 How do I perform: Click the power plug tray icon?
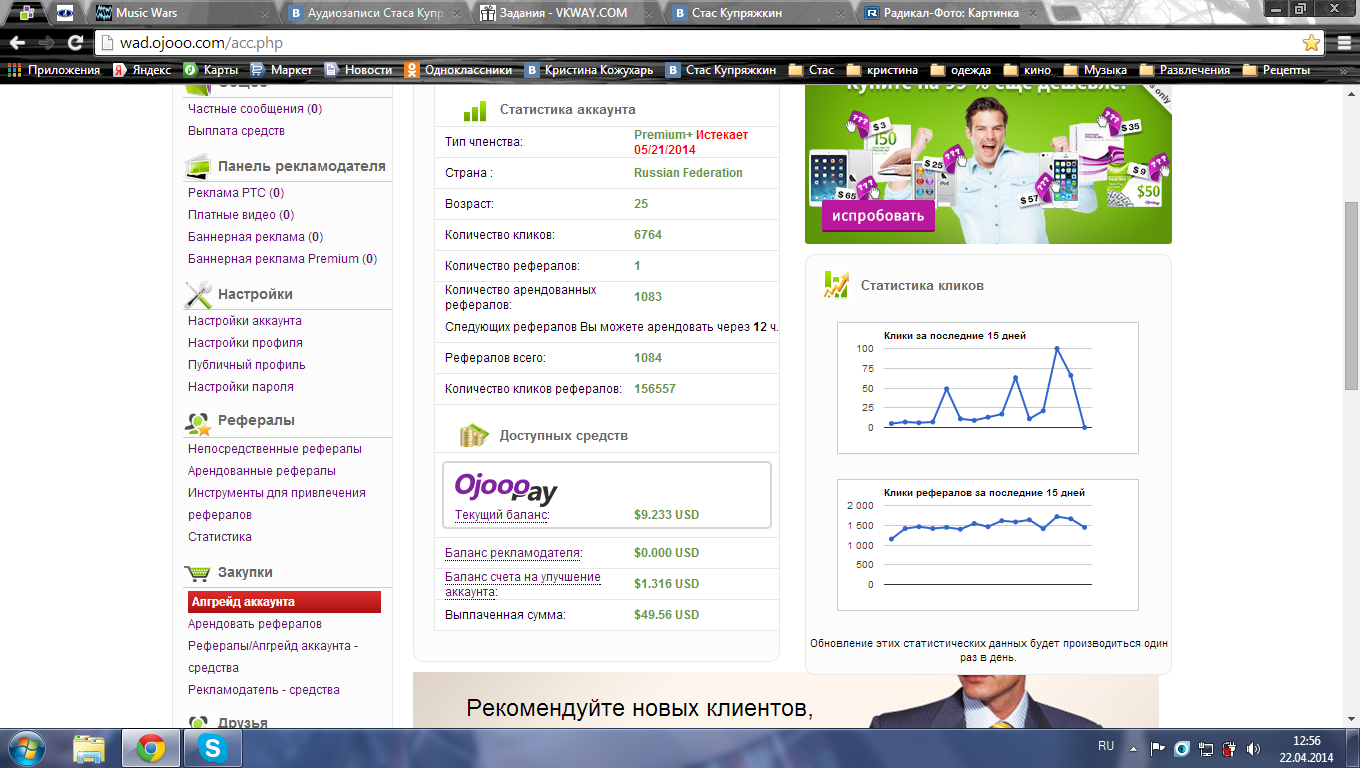pyautogui.click(x=1229, y=748)
